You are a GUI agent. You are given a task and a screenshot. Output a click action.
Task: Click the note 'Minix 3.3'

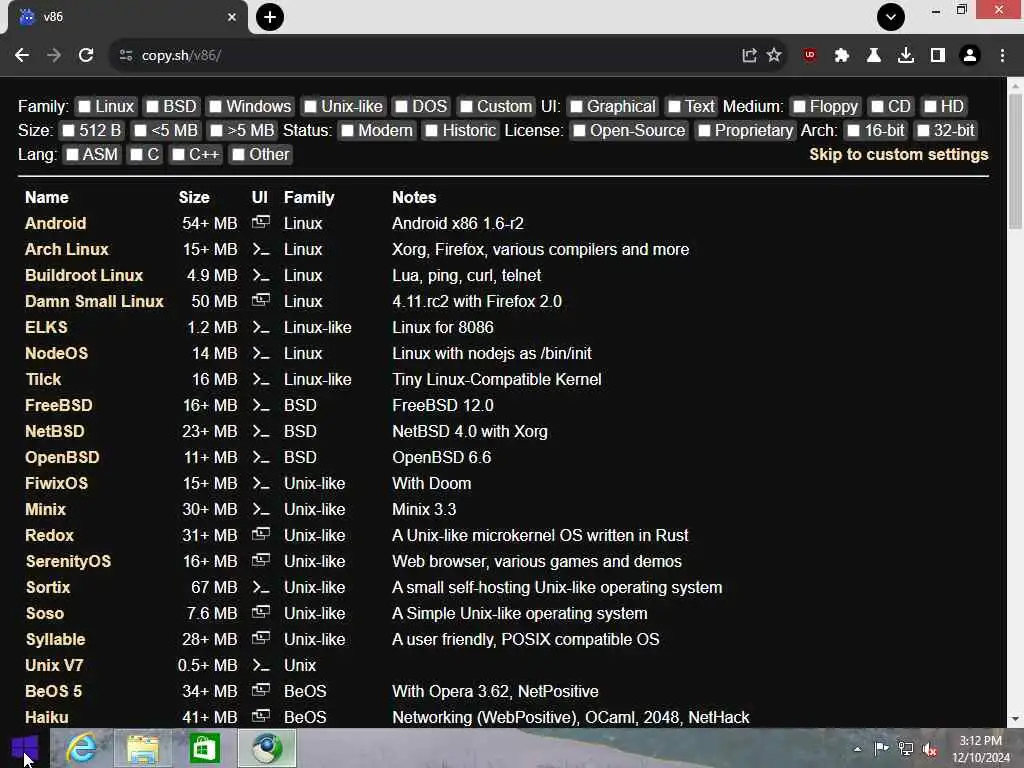424,509
